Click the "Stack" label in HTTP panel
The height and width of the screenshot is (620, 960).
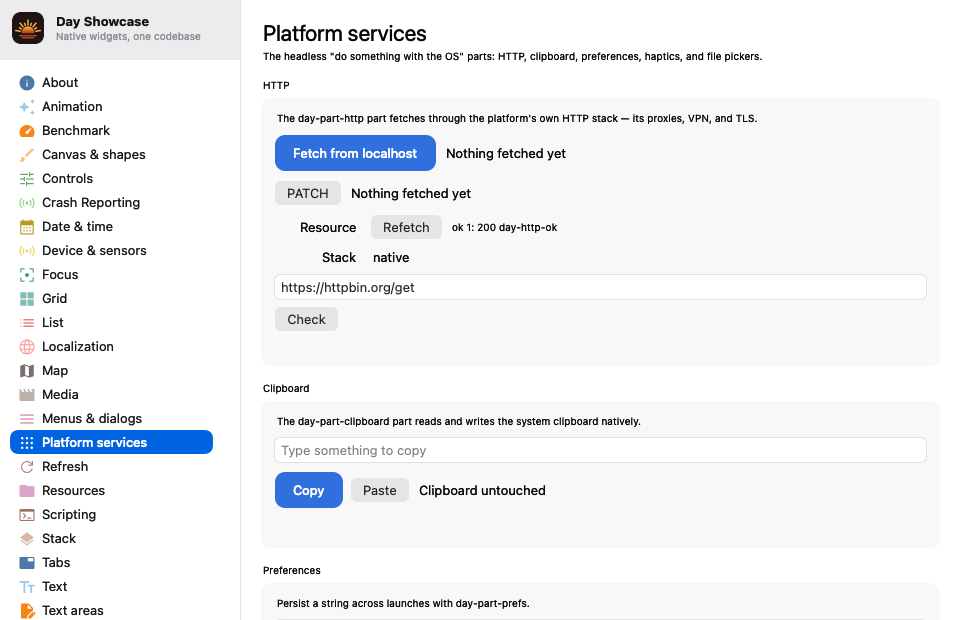[339, 258]
